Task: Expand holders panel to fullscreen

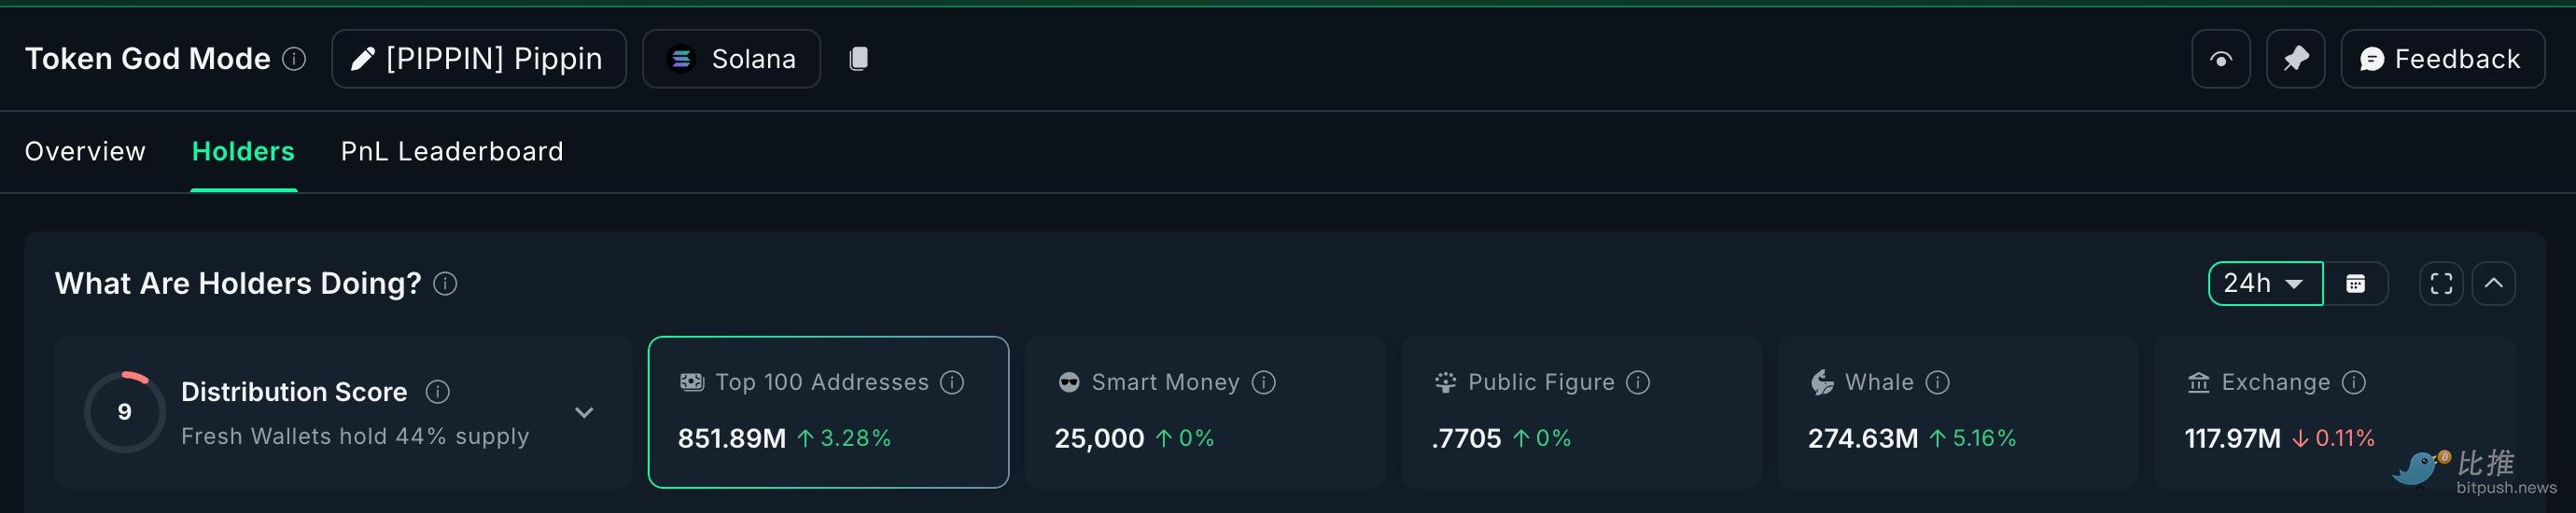Action: coord(2440,284)
